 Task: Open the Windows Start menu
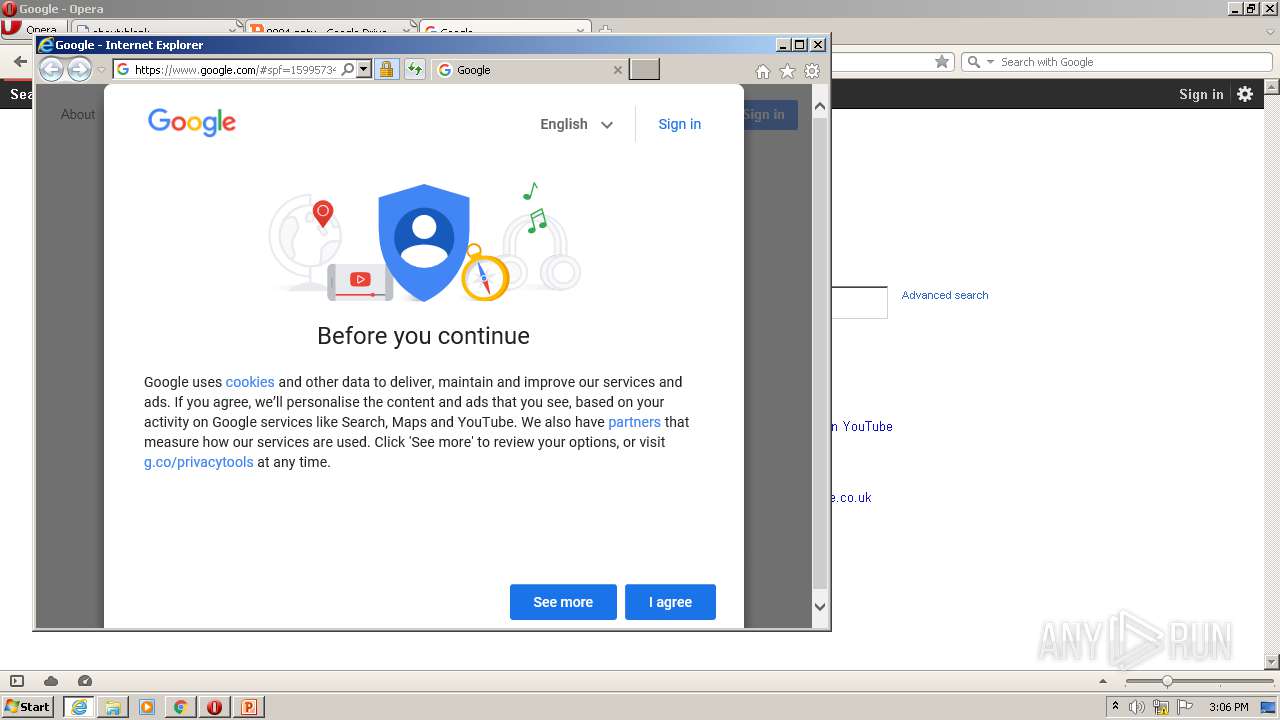[28, 706]
